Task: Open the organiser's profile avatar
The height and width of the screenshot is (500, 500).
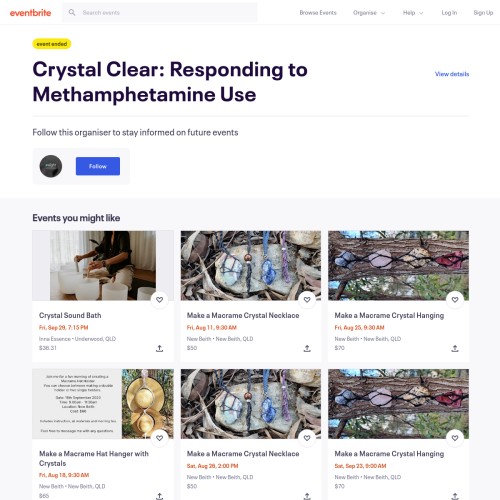Action: (51, 166)
